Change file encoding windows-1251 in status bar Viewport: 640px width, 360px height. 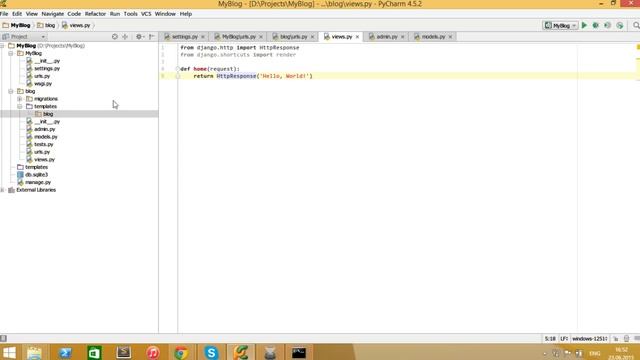click(x=589, y=339)
